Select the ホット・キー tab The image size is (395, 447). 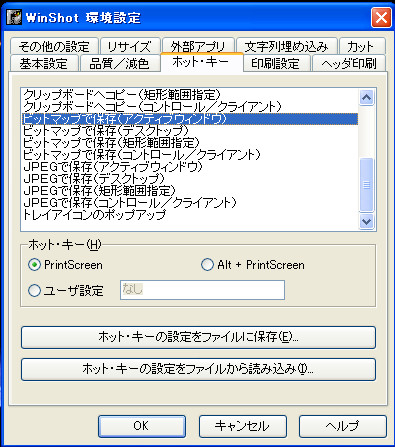click(x=202, y=62)
